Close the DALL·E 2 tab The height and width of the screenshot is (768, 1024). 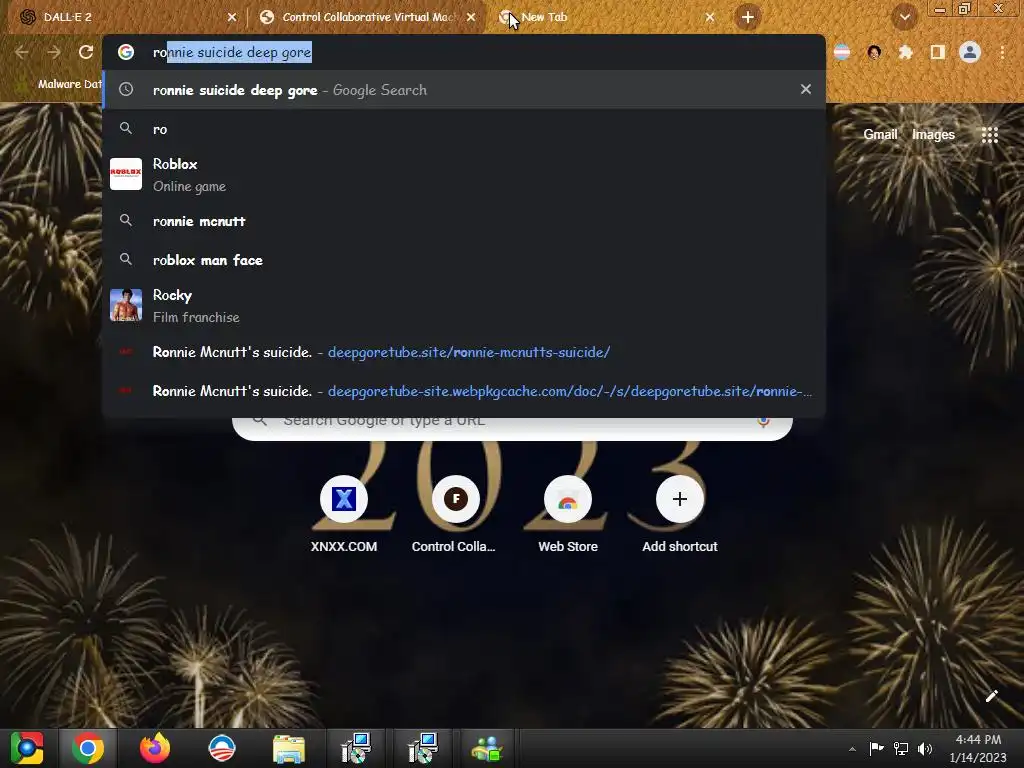pos(232,17)
